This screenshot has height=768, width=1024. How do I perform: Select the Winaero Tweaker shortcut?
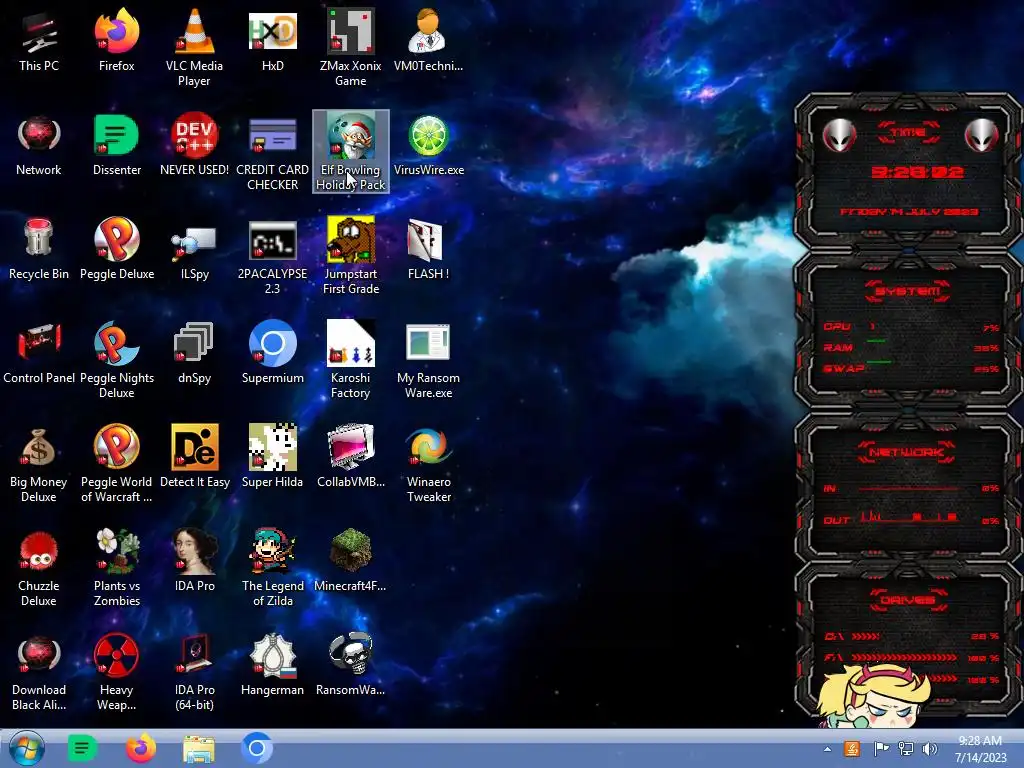(x=428, y=464)
